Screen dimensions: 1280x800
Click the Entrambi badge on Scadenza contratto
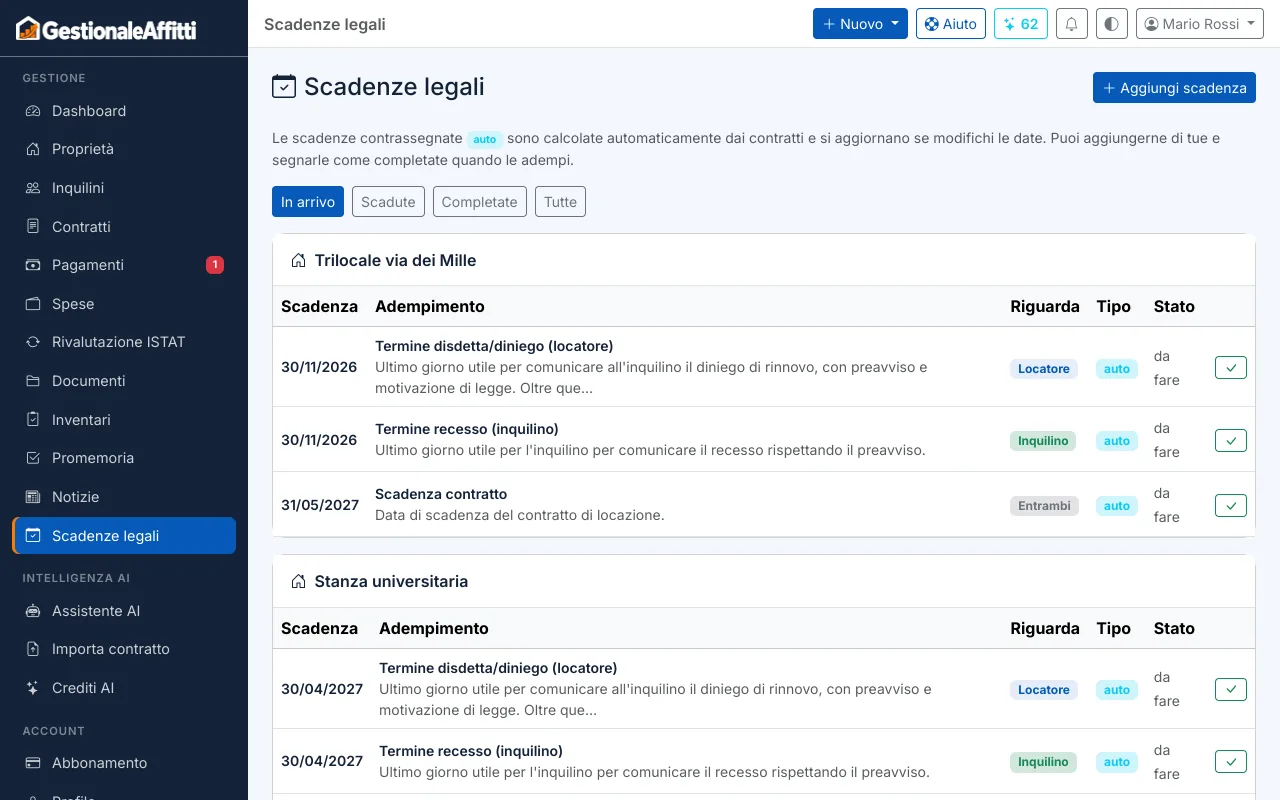[1044, 506]
